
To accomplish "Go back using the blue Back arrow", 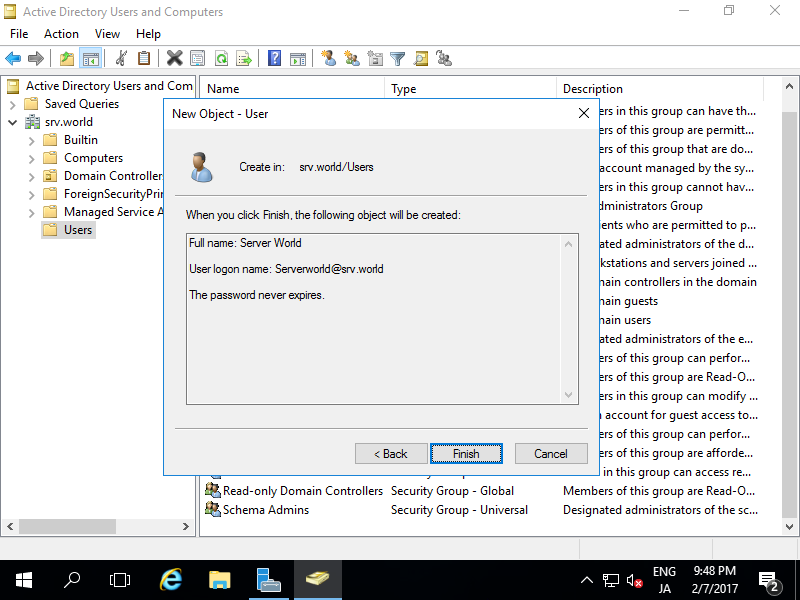I will 13,58.
